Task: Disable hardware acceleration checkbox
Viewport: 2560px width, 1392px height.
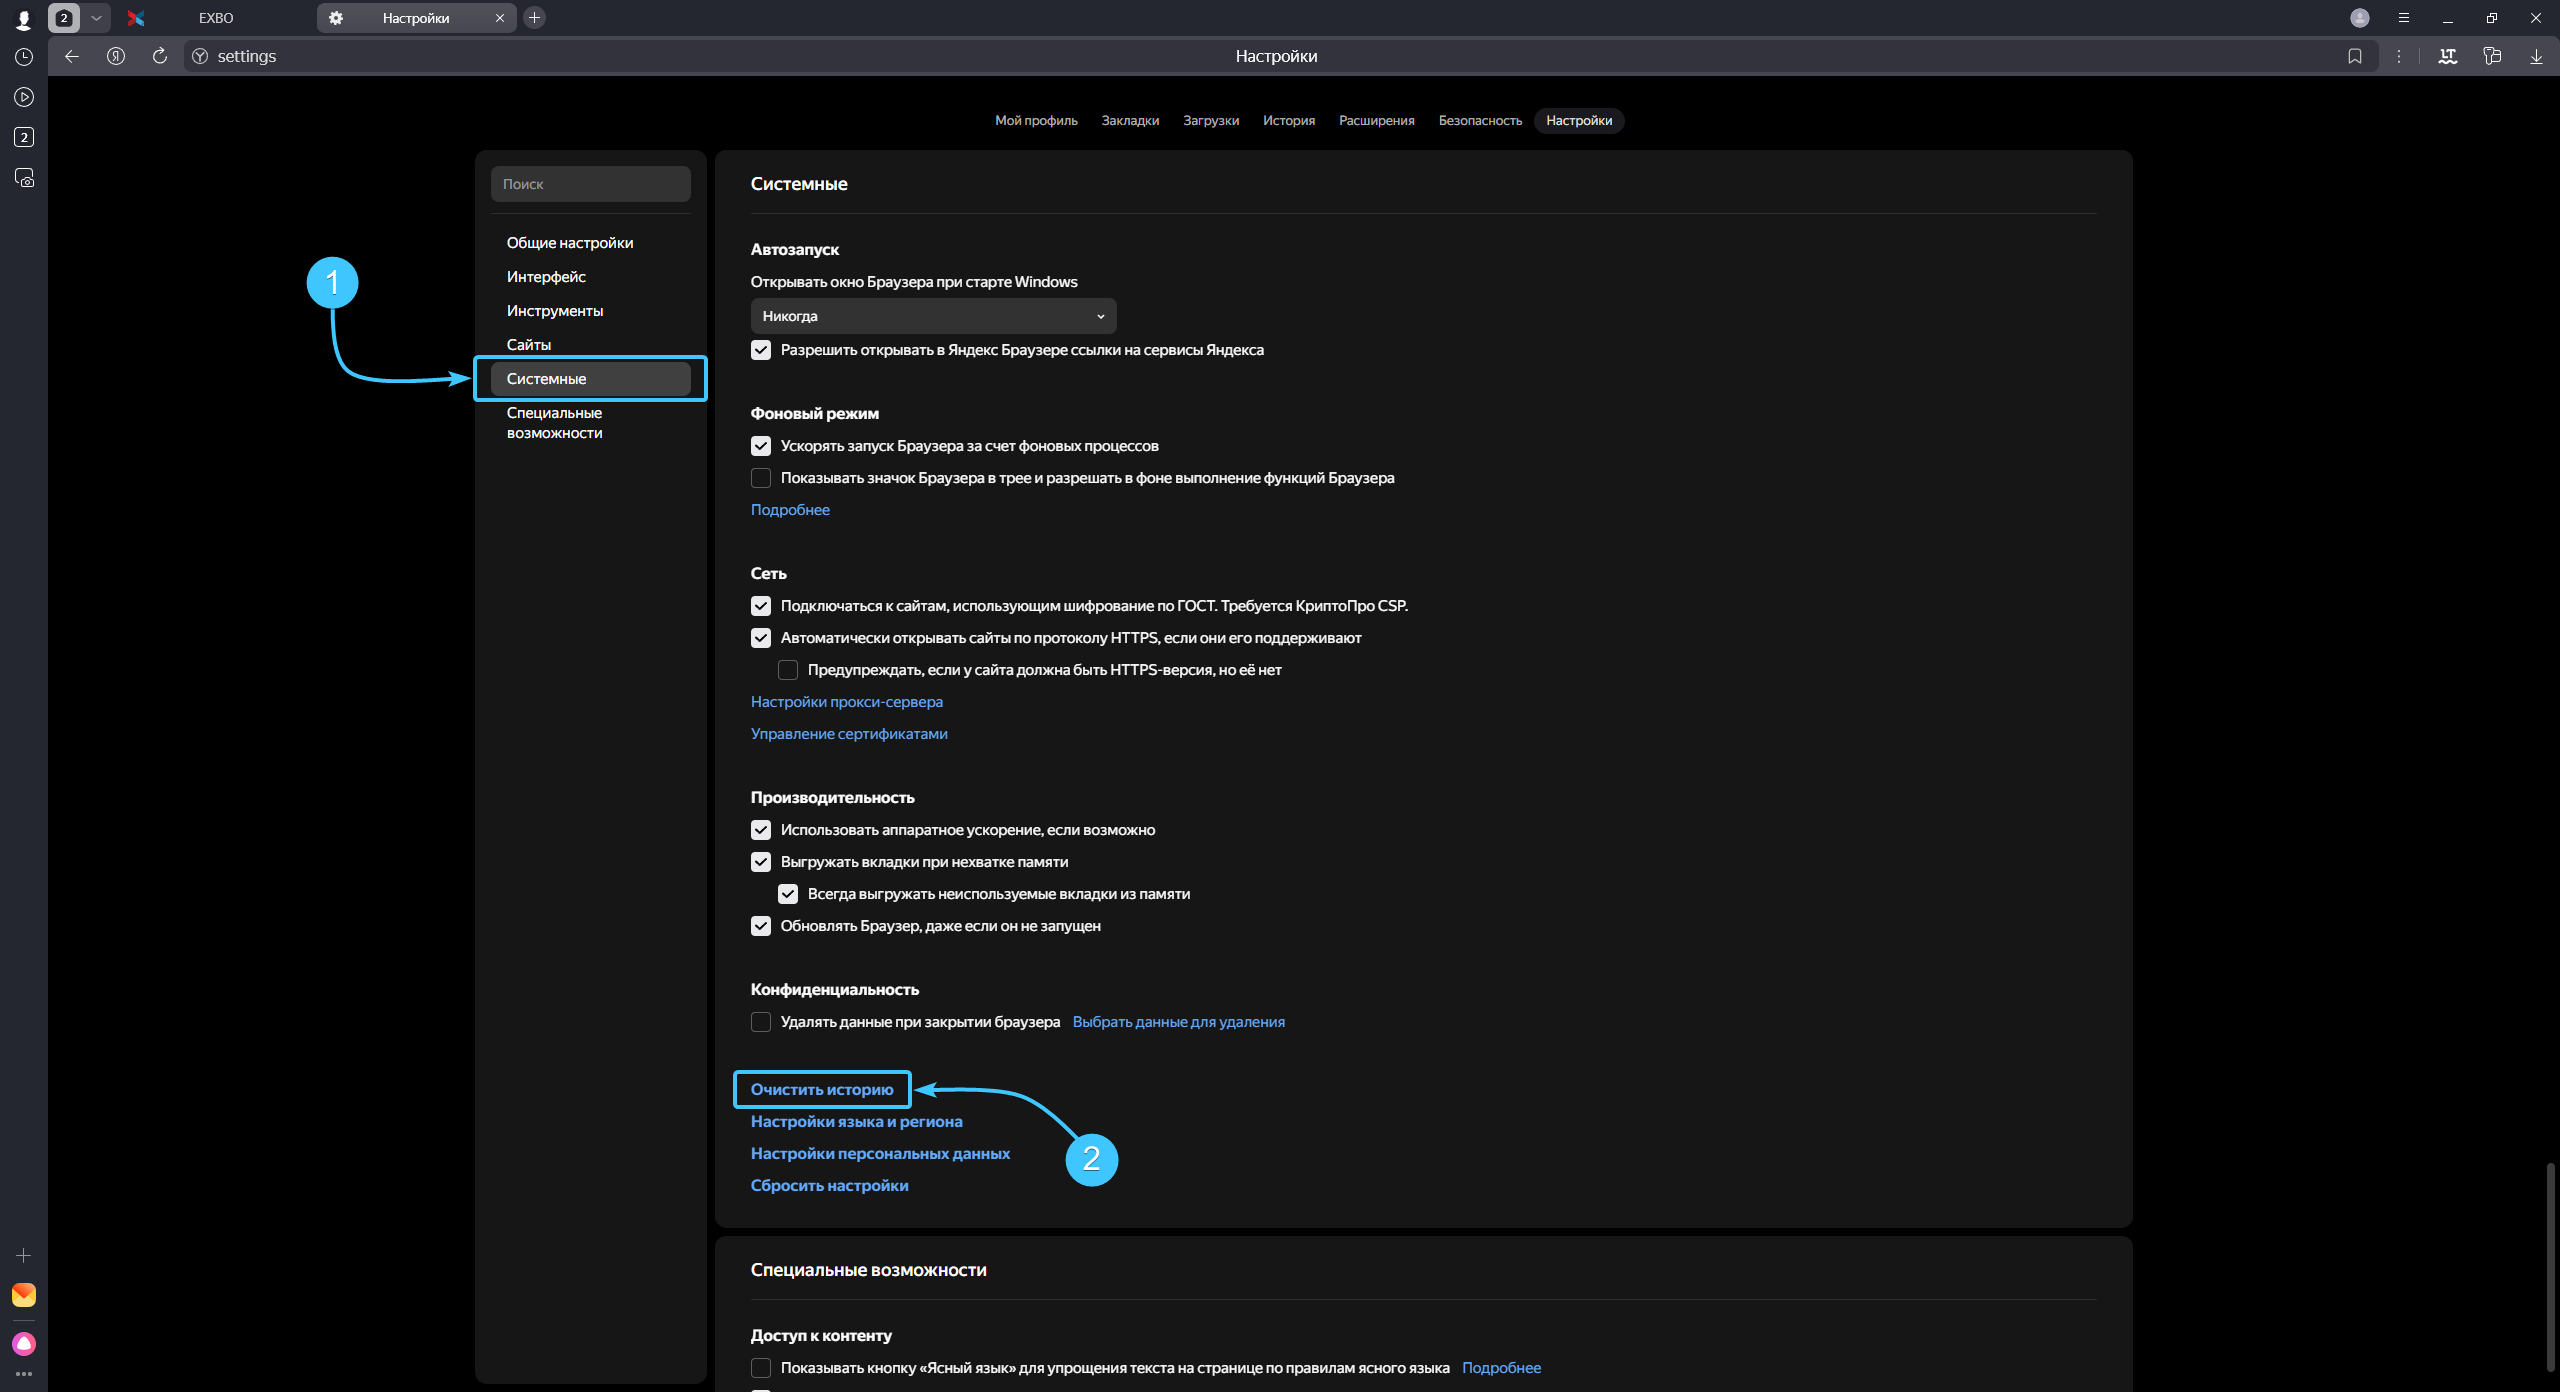Action: pos(761,830)
